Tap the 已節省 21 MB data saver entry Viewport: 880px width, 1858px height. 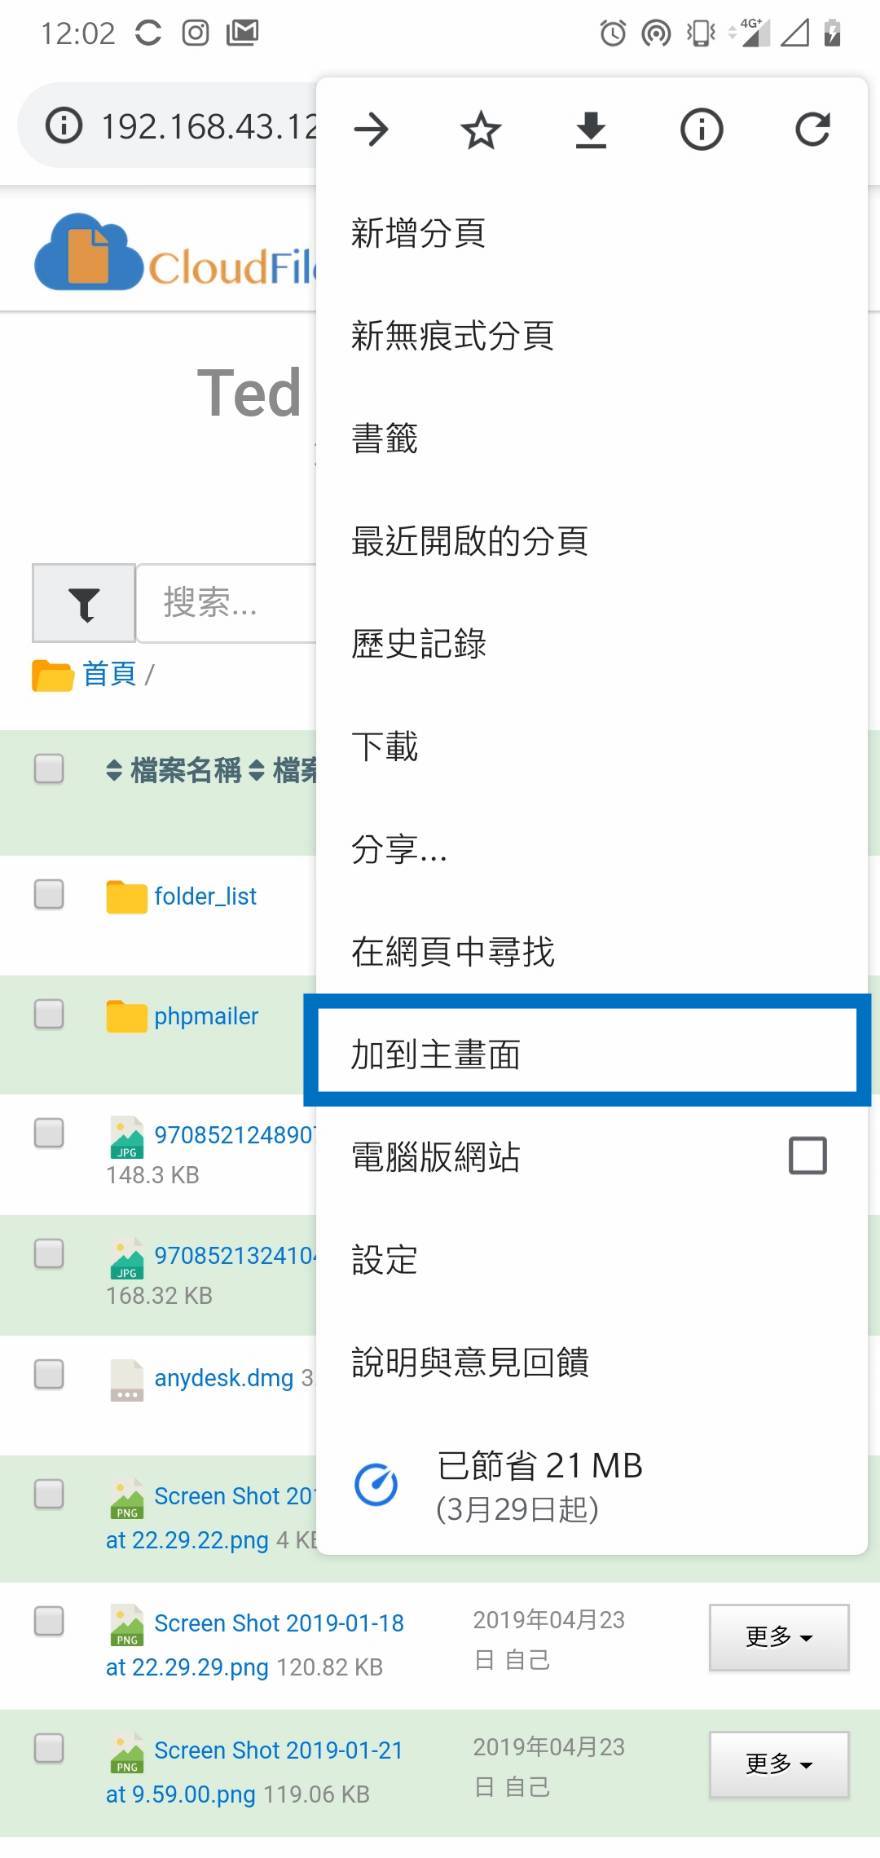(x=538, y=1486)
